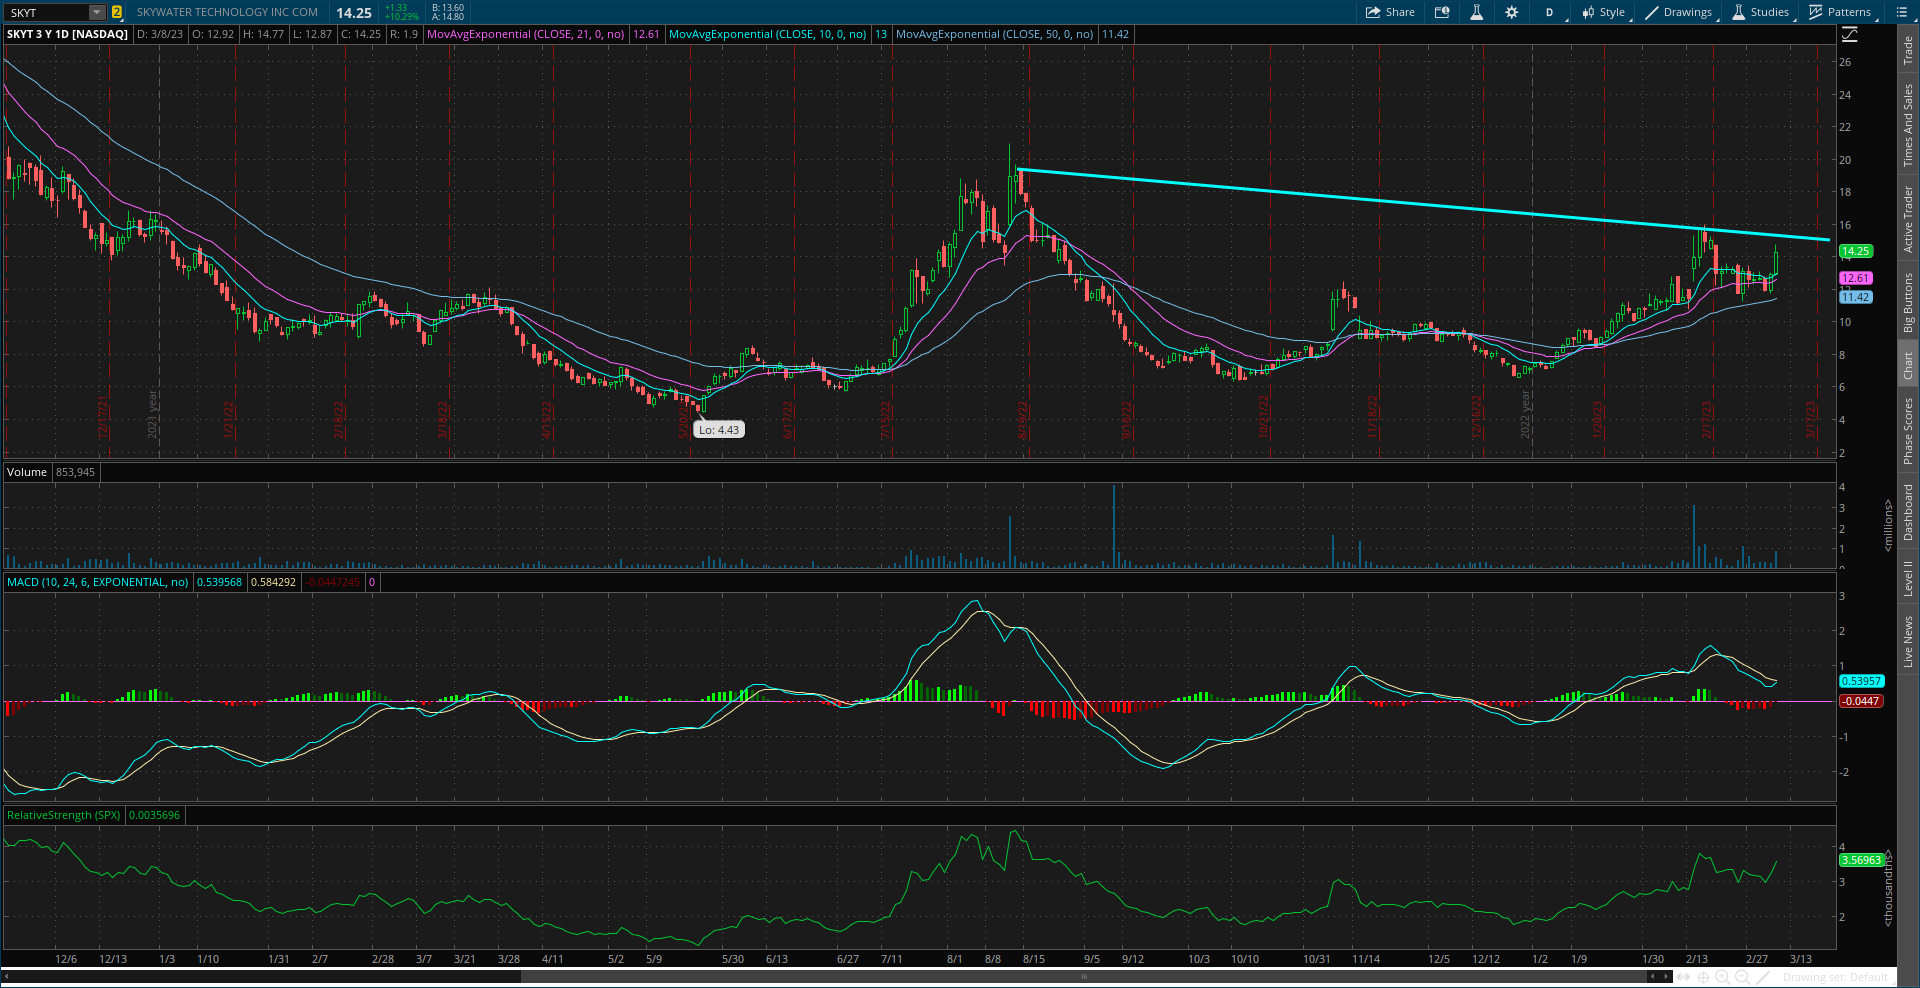1920x988 pixels.
Task: Click the SKYT symbol input field
Action: tap(48, 12)
